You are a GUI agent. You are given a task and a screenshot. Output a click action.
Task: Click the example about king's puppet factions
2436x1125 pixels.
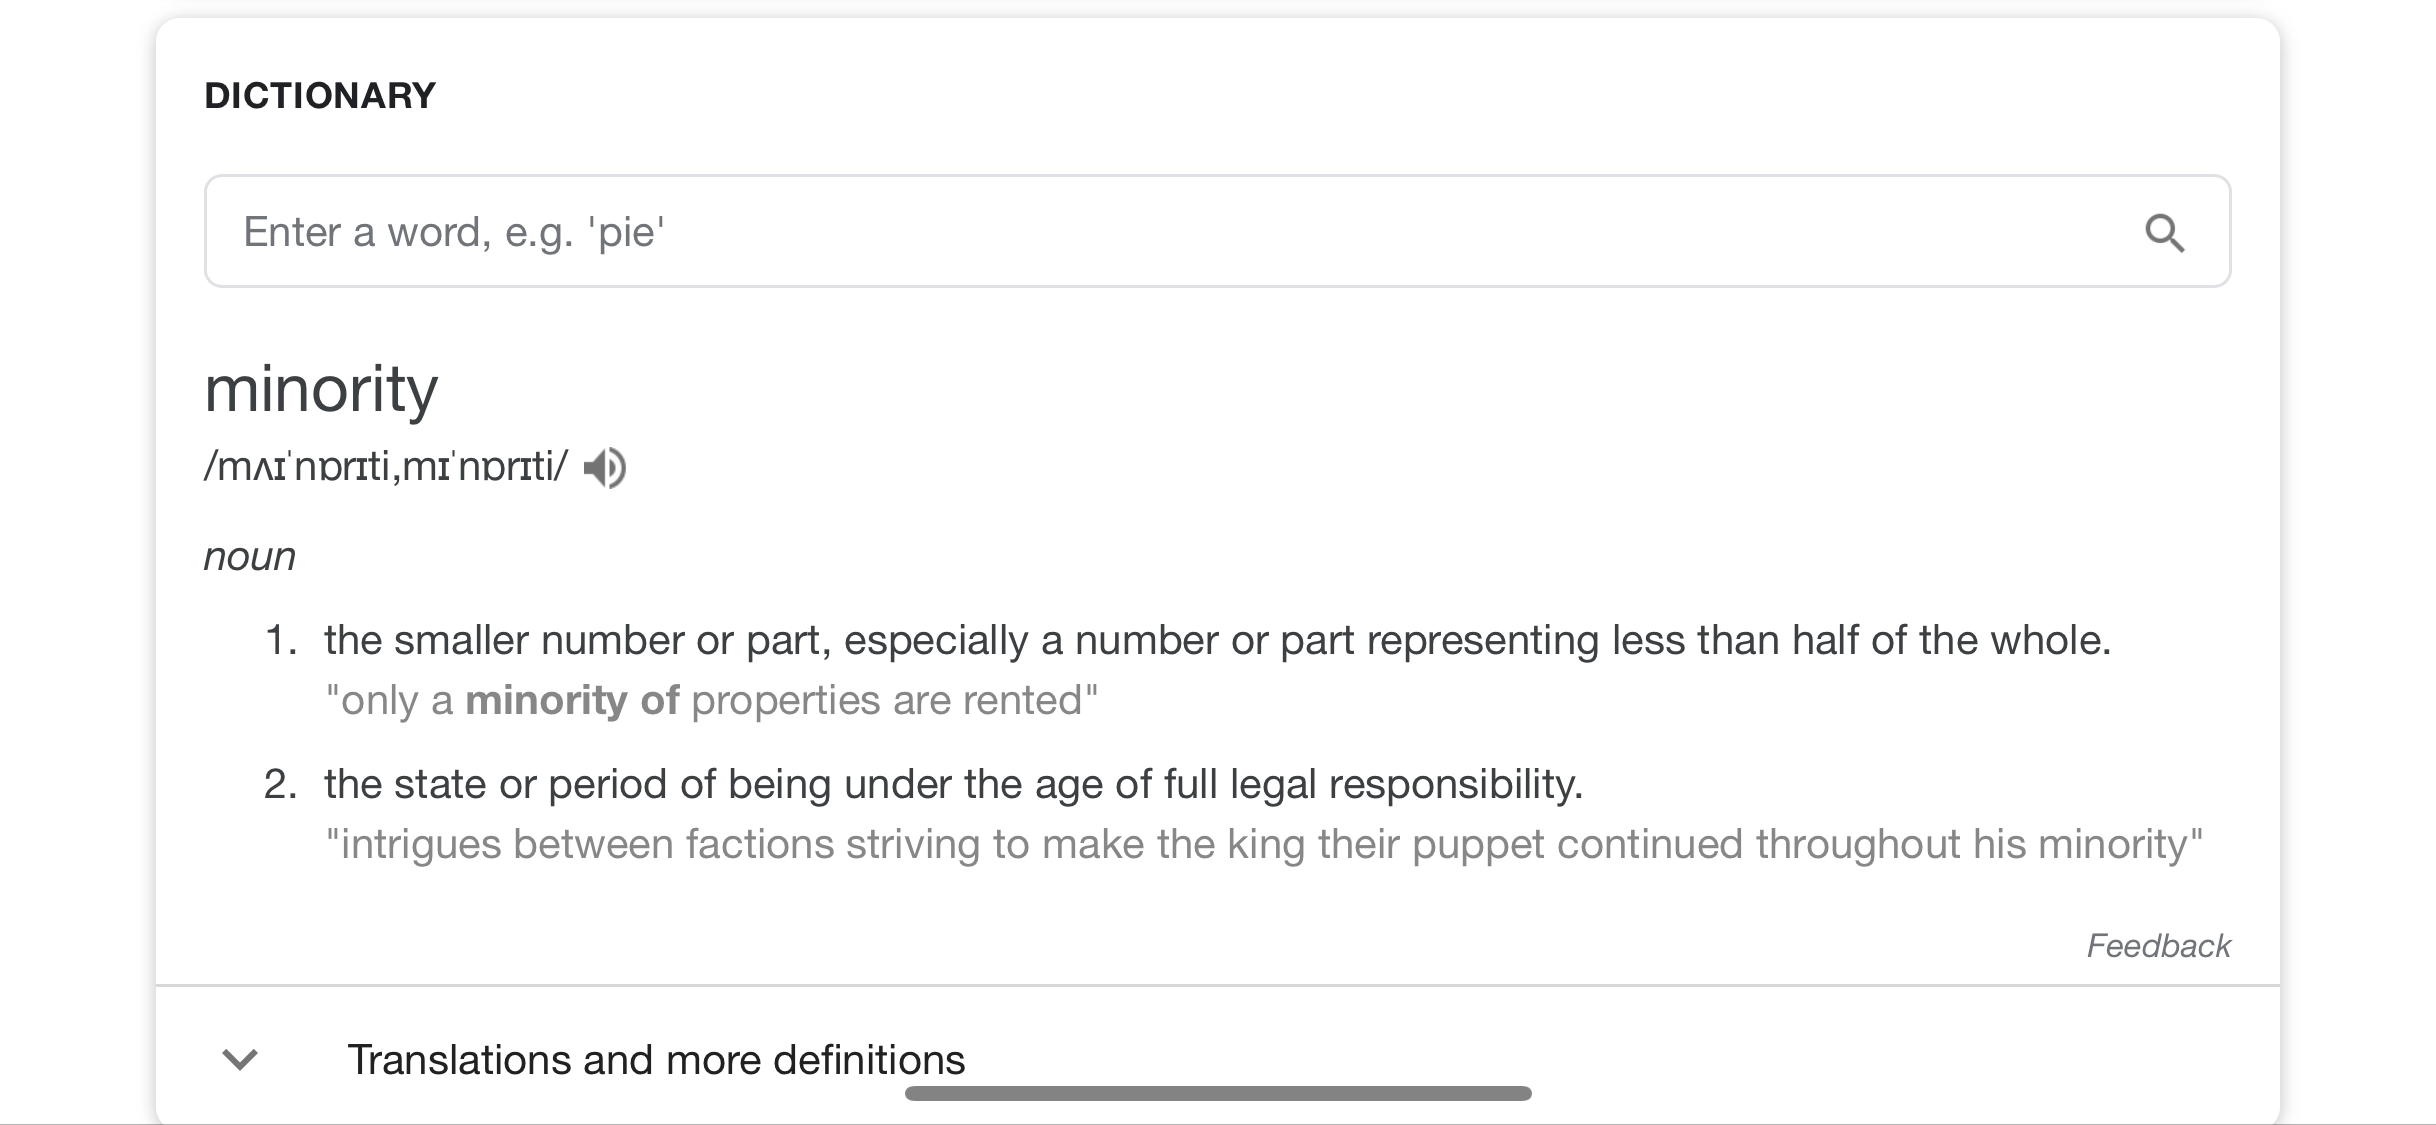coord(1264,845)
